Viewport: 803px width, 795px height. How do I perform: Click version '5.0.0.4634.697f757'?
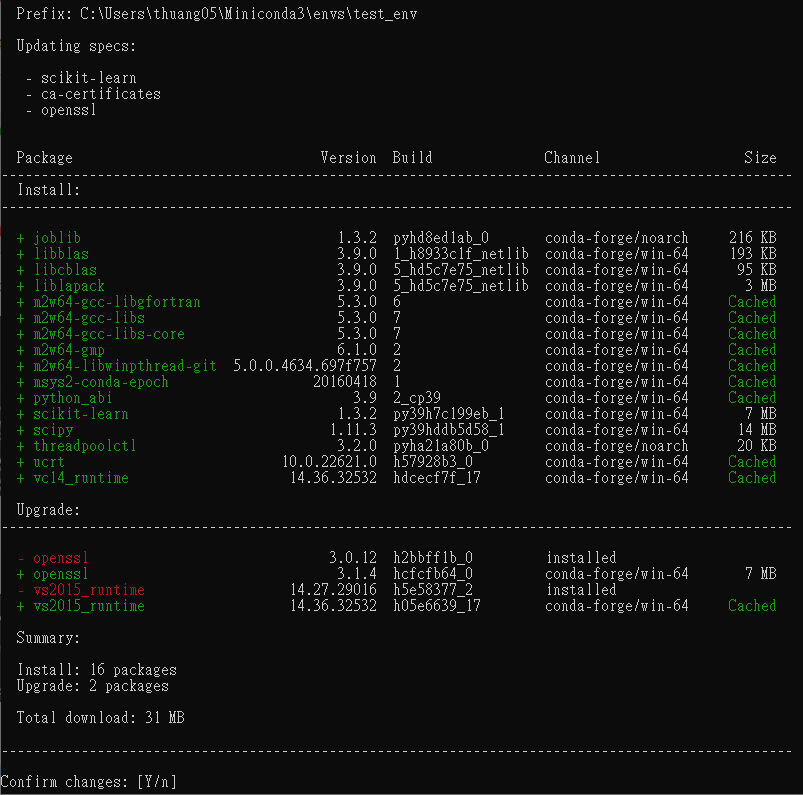(305, 366)
